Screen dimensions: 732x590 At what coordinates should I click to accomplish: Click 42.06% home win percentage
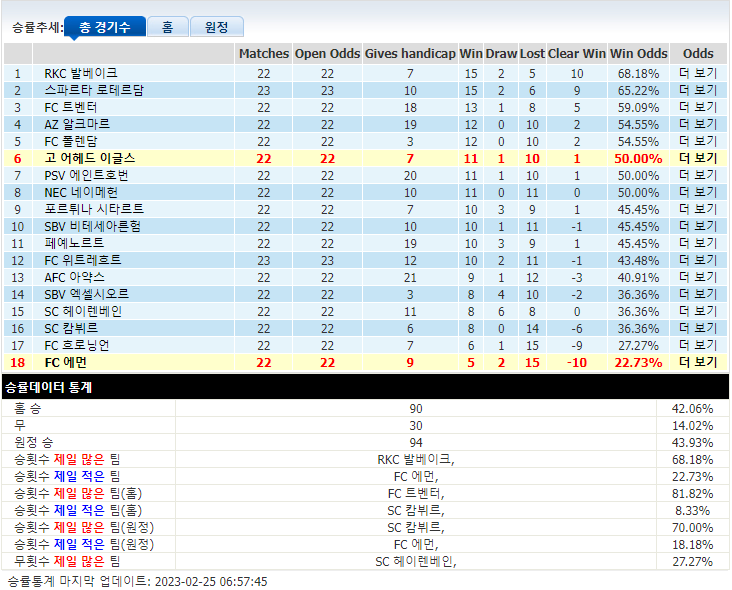coord(692,409)
